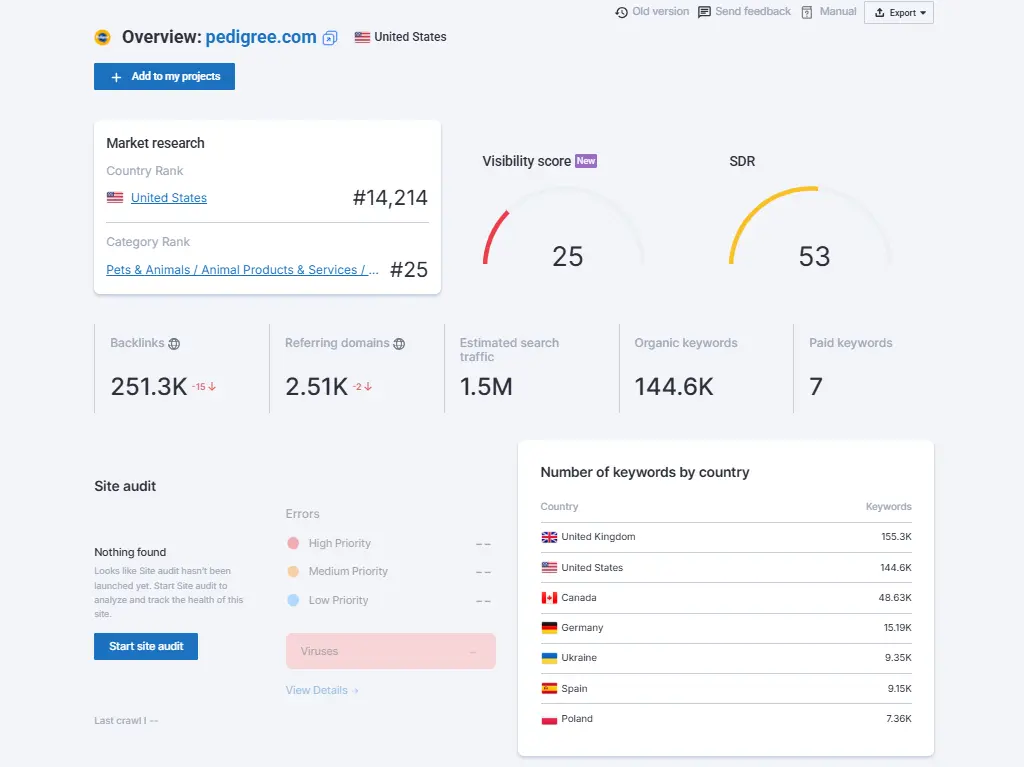Open the pedigree.com domain link
Image resolution: width=1024 pixels, height=767 pixels.
[x=261, y=37]
